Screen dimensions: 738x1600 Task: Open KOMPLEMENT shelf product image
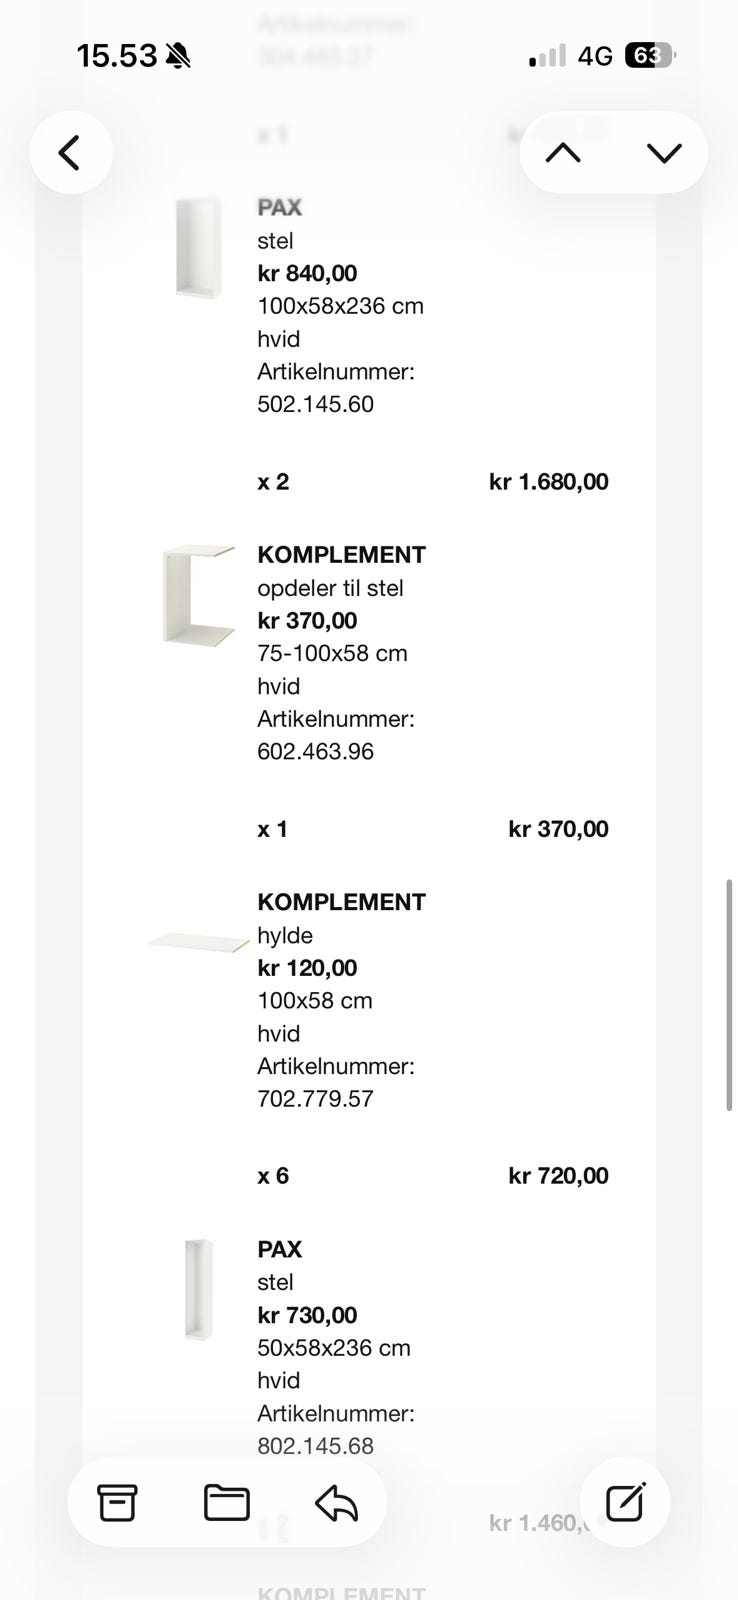click(x=198, y=942)
